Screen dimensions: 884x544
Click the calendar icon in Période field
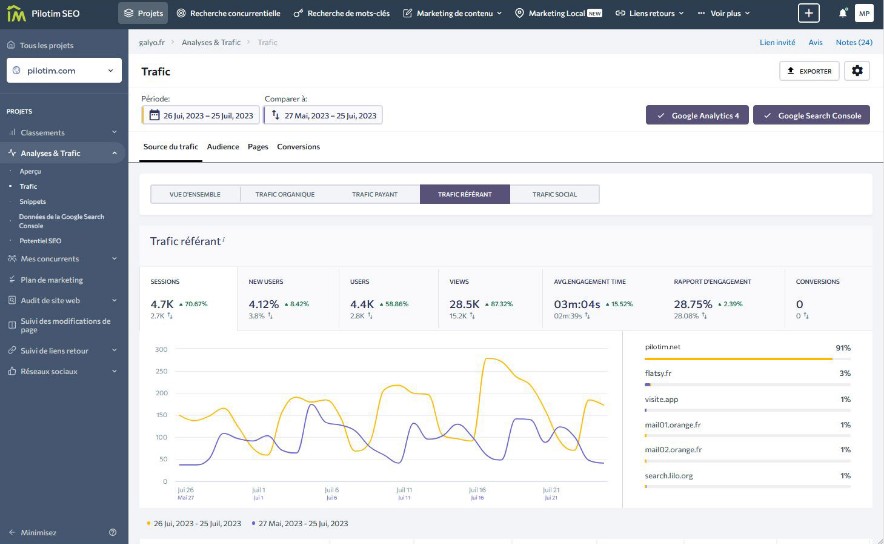[x=154, y=116]
